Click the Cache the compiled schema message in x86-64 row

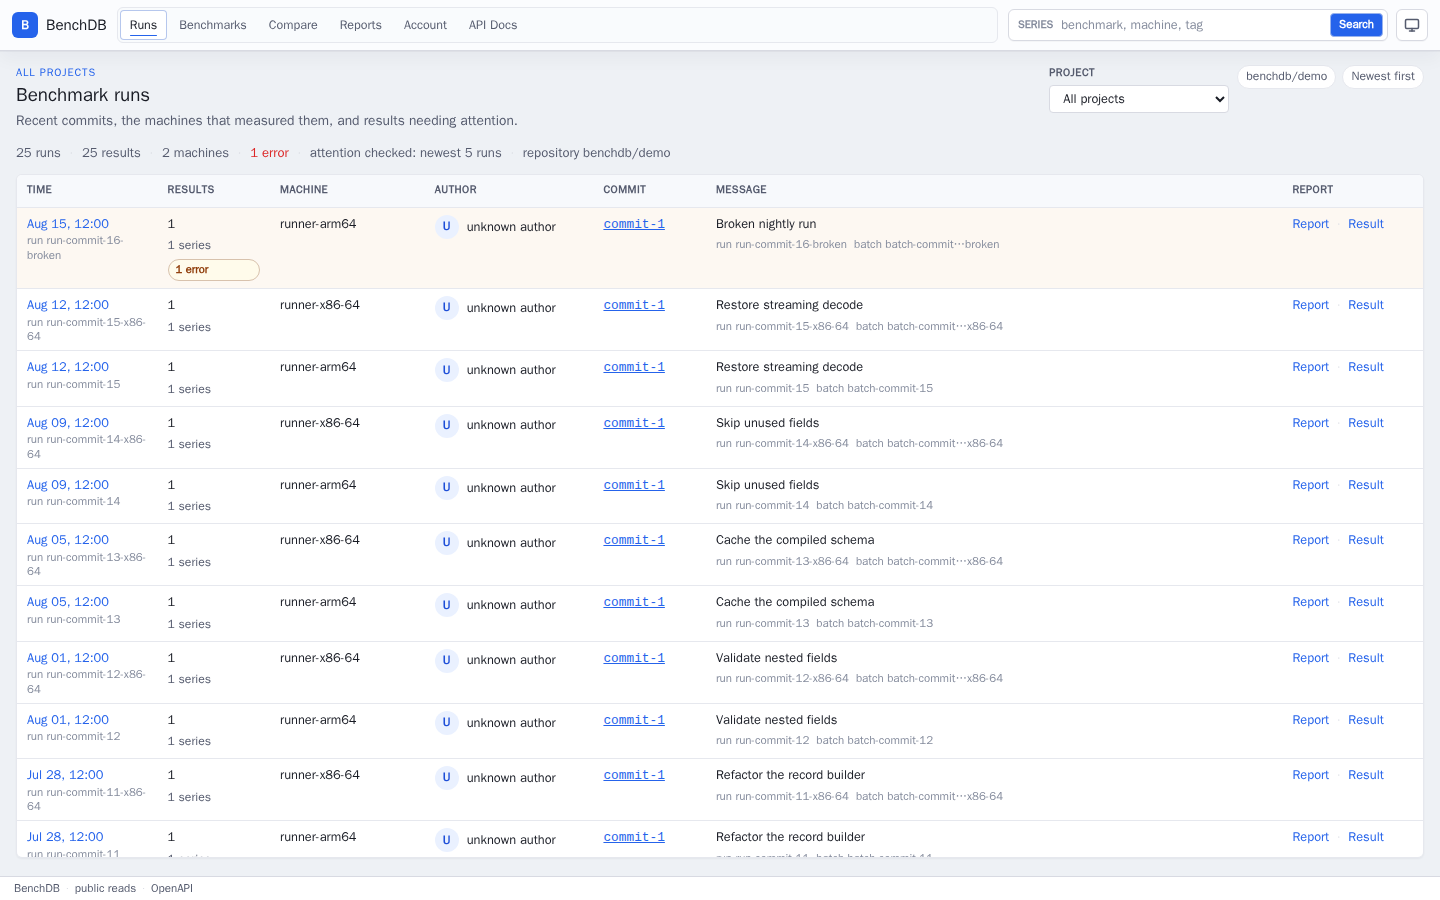coord(795,540)
